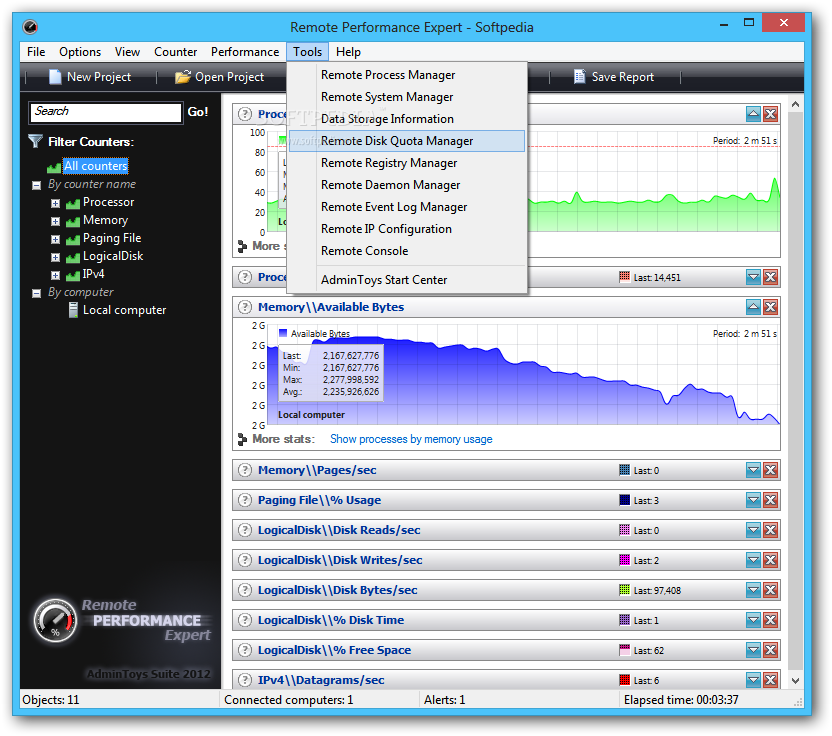Viewport: 832px width, 736px height.
Task: Click the Remote Performance Expert title bar icon
Action: click(x=30, y=27)
